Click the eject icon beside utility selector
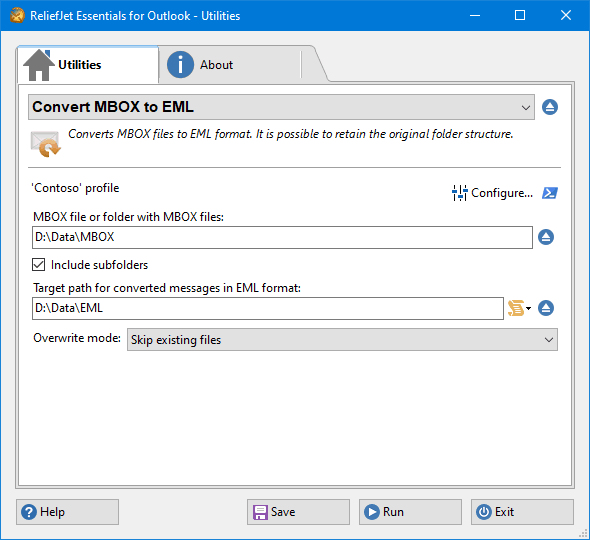Viewport: 590px width, 540px height. tap(550, 107)
